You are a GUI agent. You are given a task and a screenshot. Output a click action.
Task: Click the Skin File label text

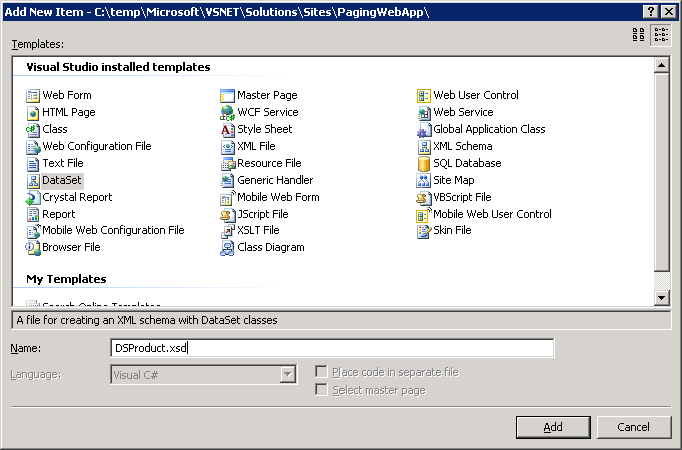452,230
